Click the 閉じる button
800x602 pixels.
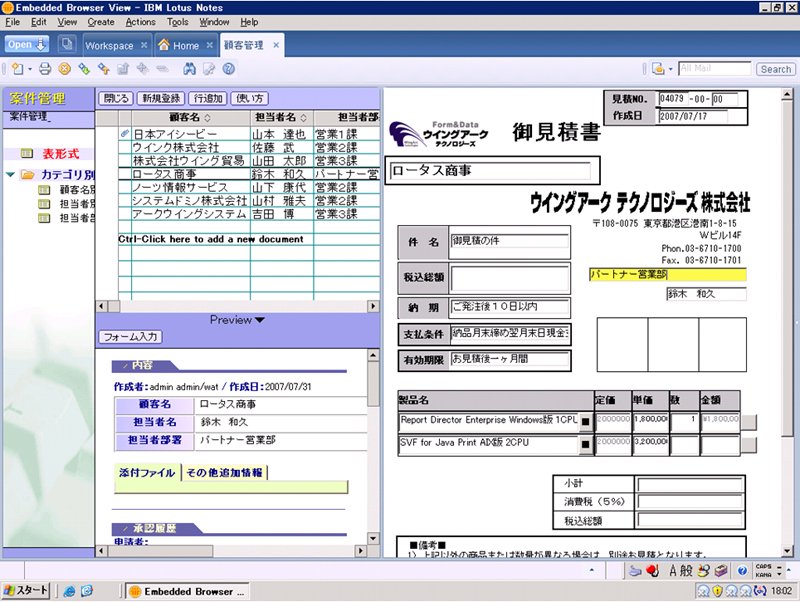click(116, 98)
